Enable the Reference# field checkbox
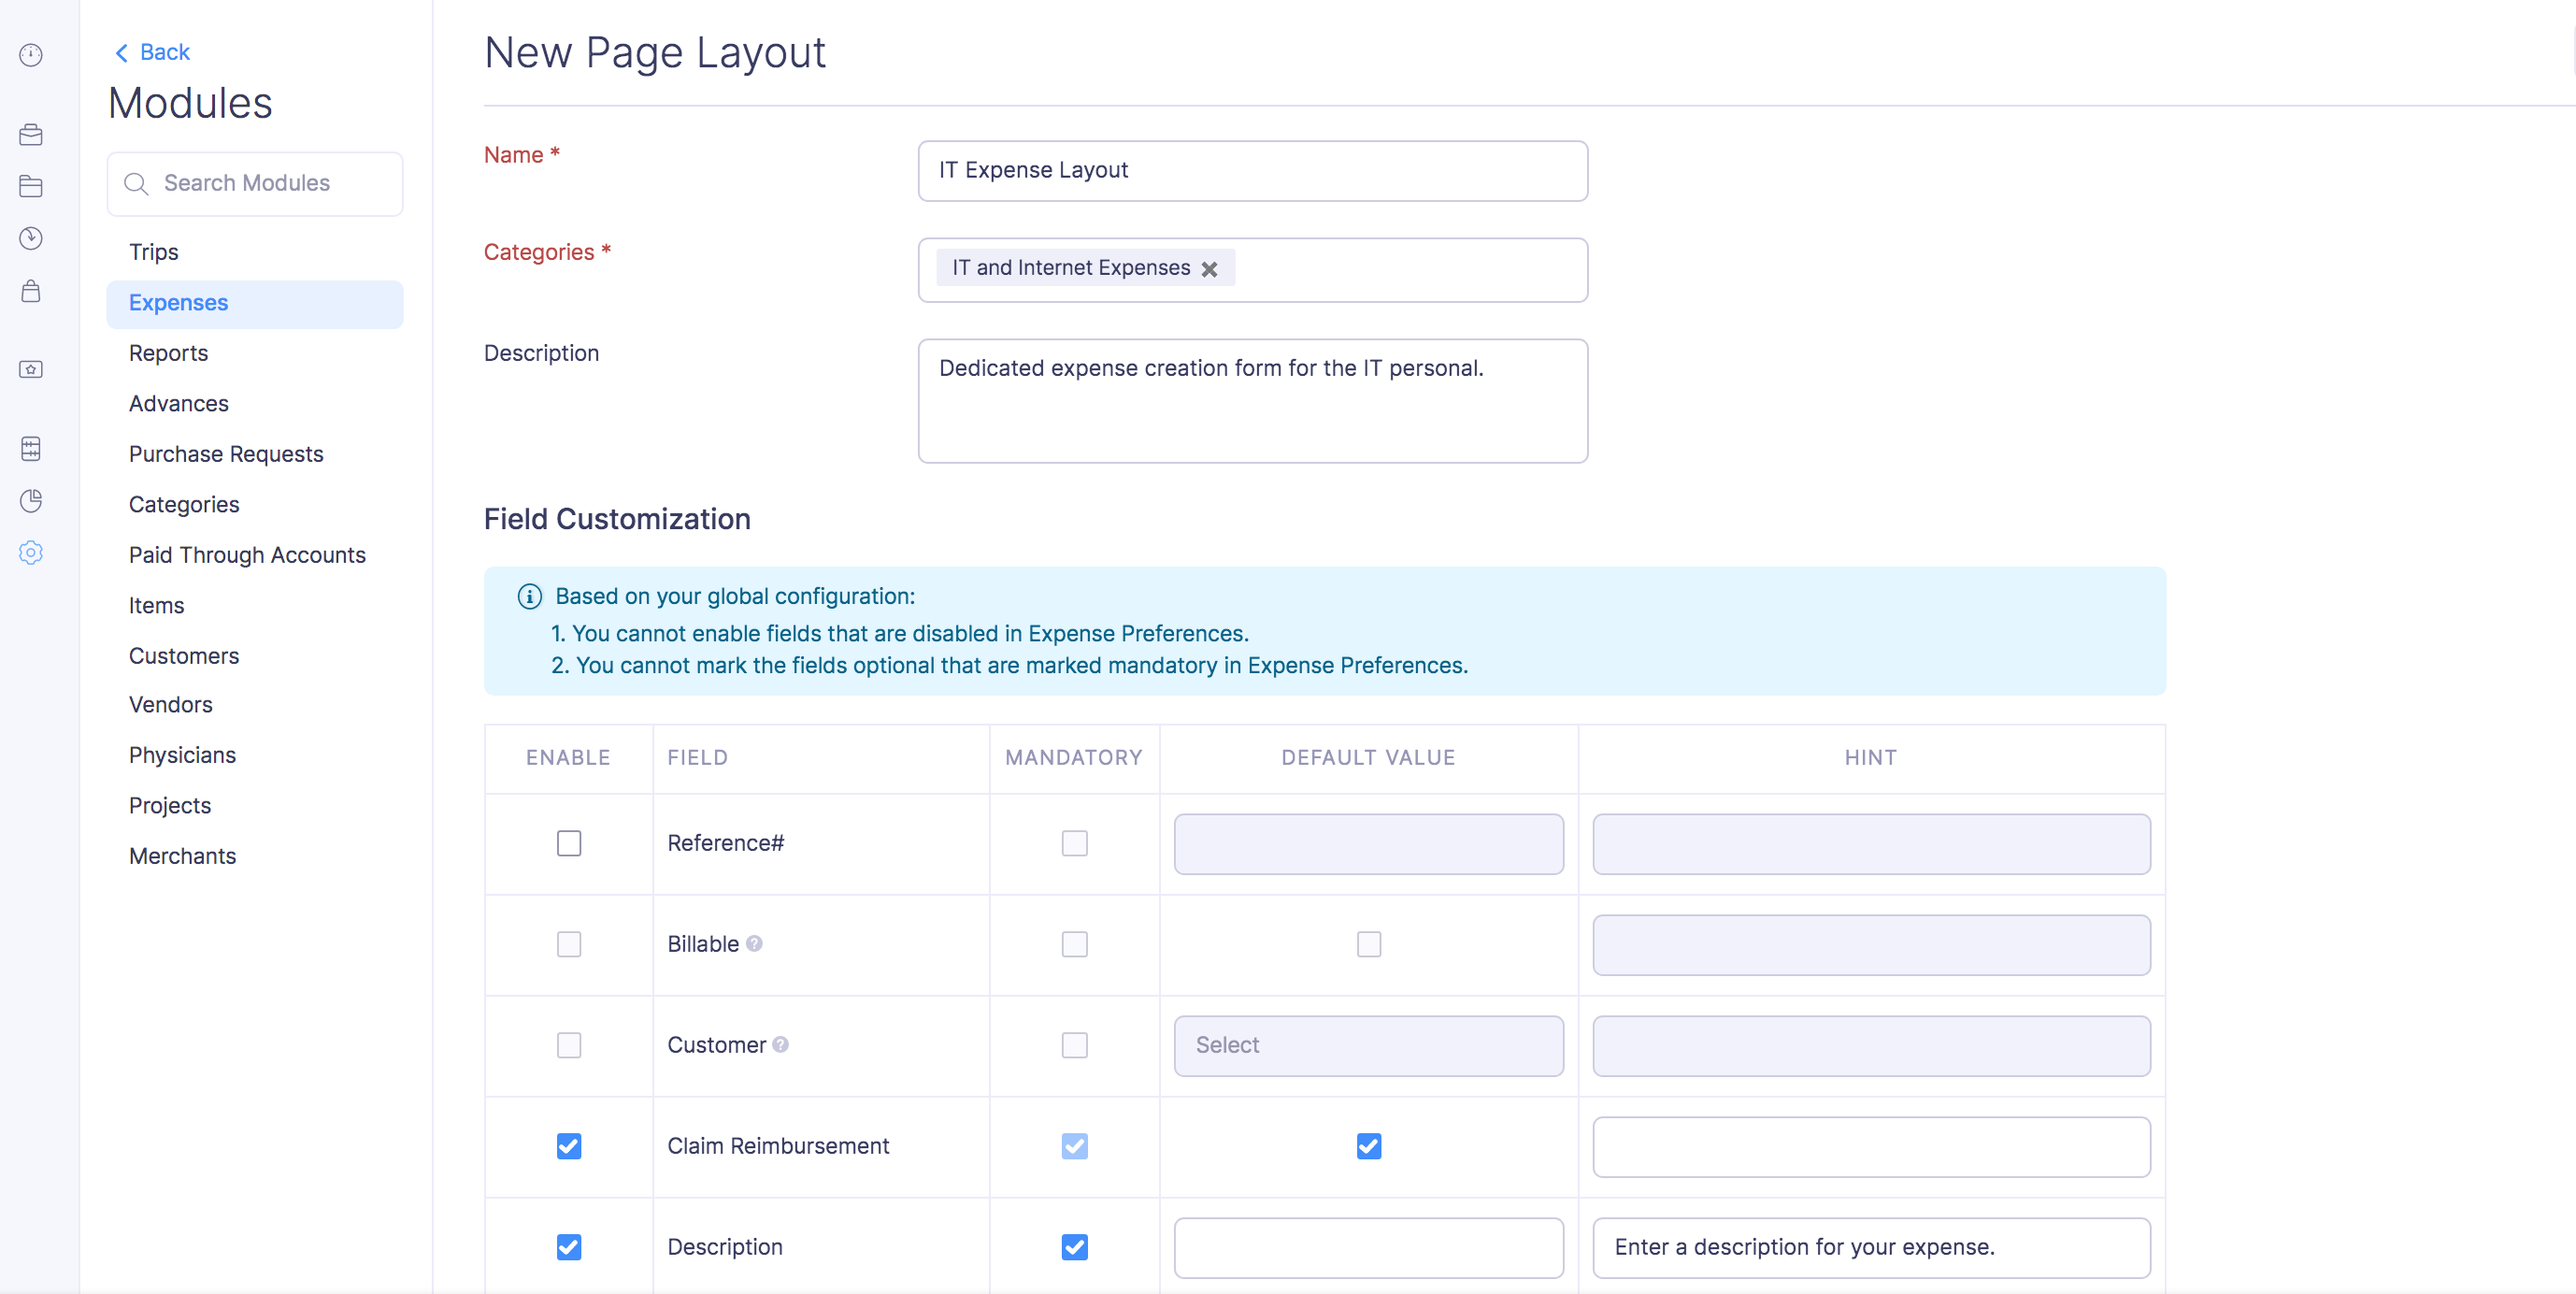The width and height of the screenshot is (2576, 1294). tap(569, 843)
